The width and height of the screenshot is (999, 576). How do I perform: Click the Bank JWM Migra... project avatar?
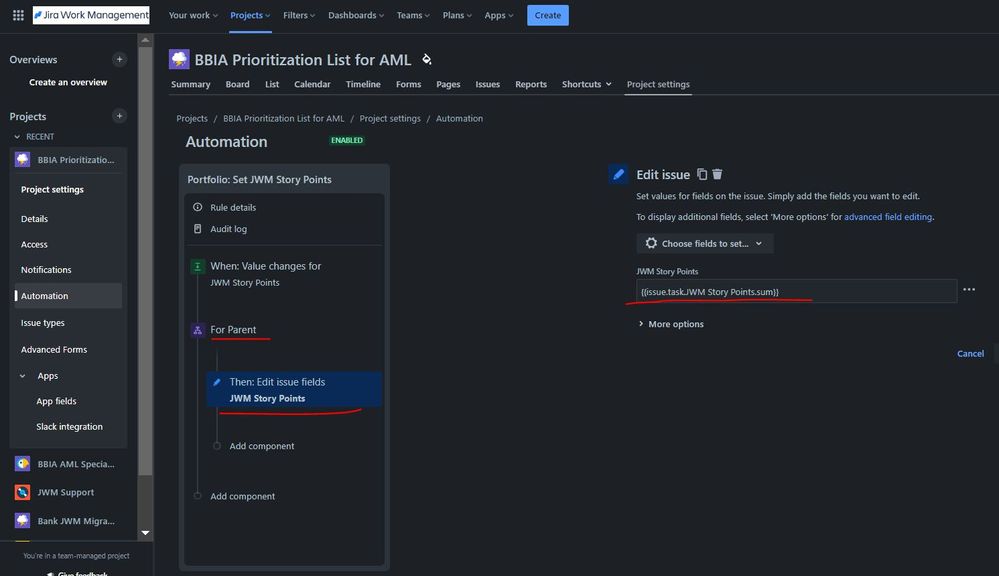click(x=22, y=521)
